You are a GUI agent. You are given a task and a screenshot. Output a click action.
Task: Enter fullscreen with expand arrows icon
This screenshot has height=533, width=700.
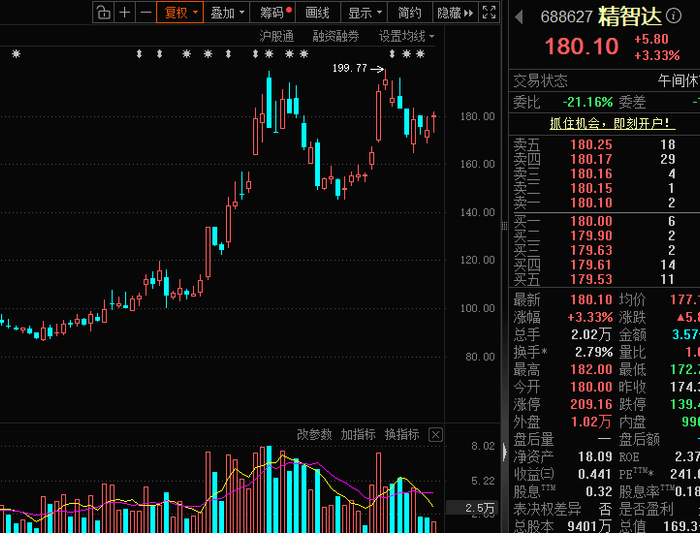click(489, 12)
